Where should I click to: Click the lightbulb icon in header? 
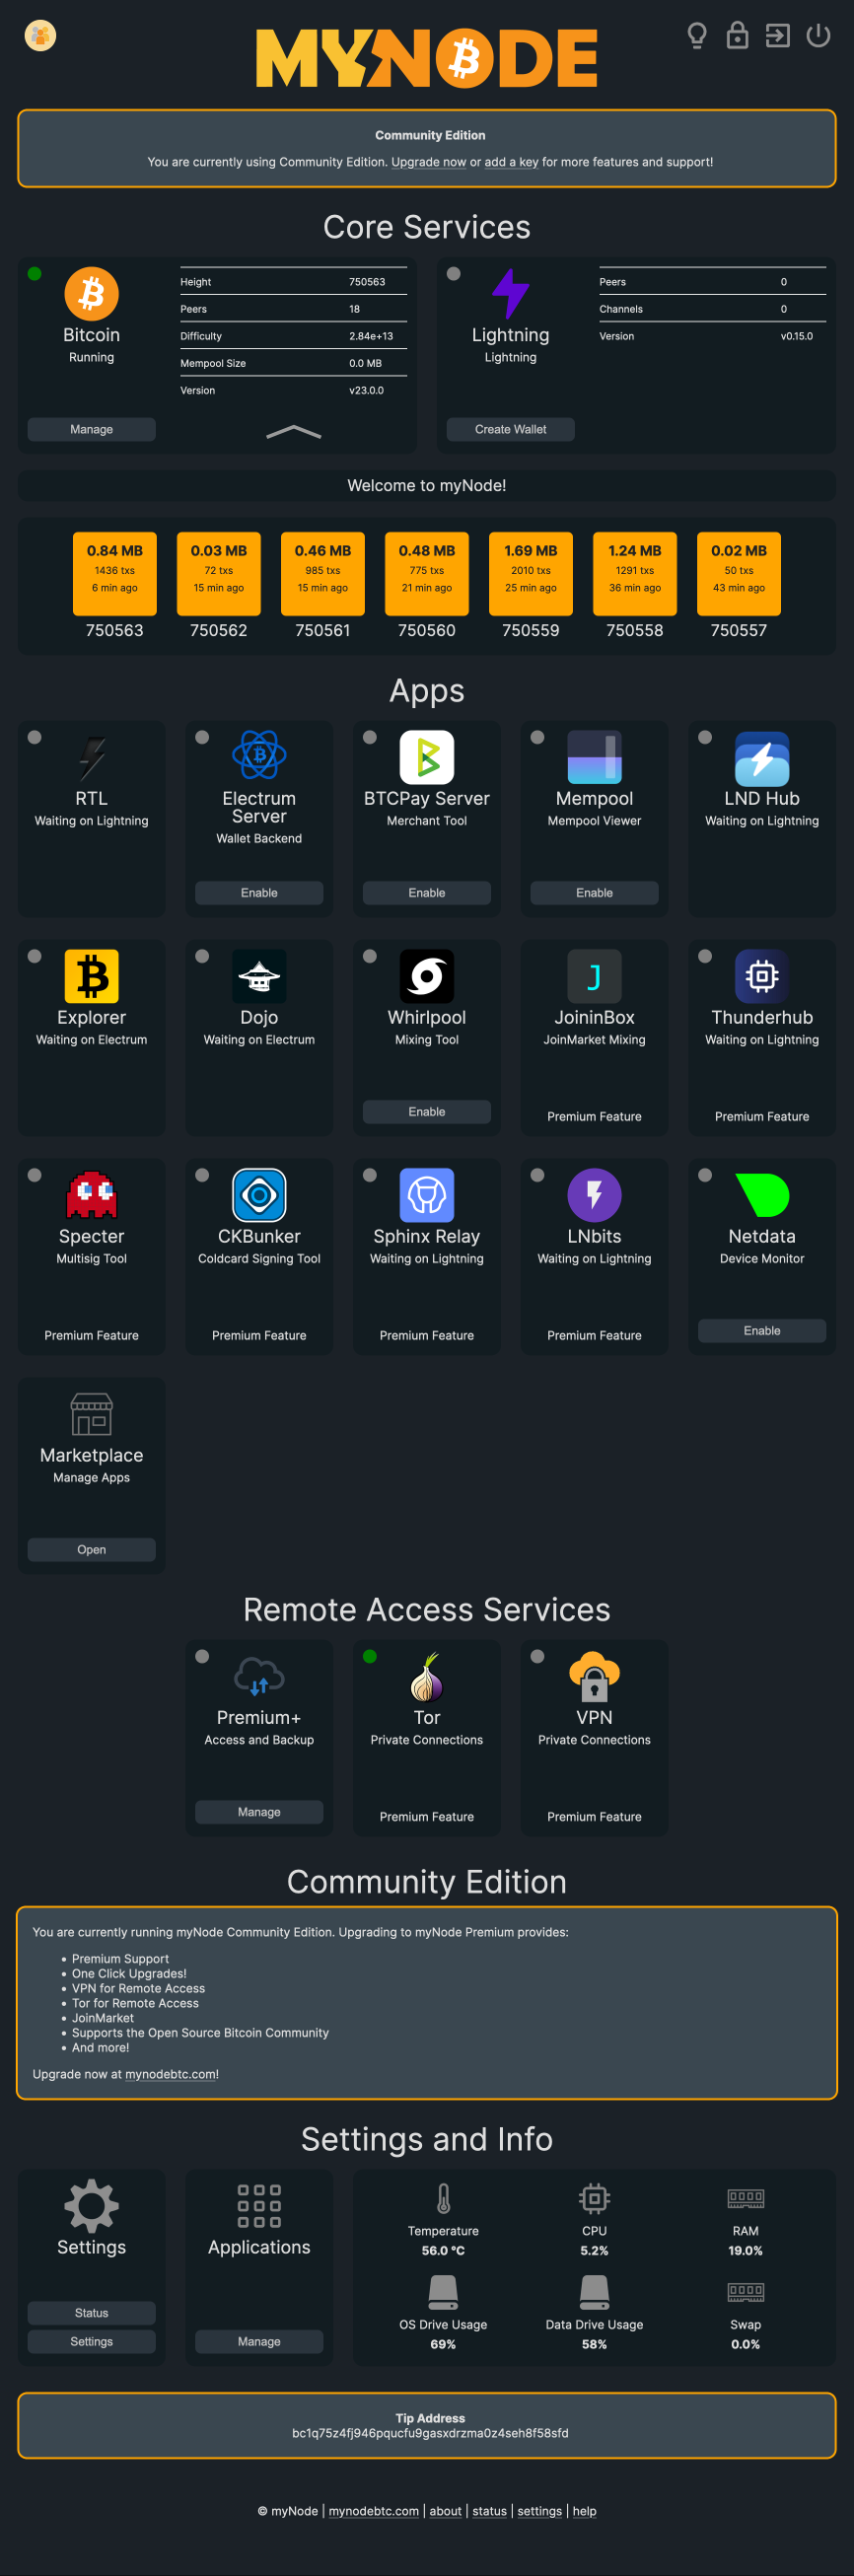[x=697, y=36]
